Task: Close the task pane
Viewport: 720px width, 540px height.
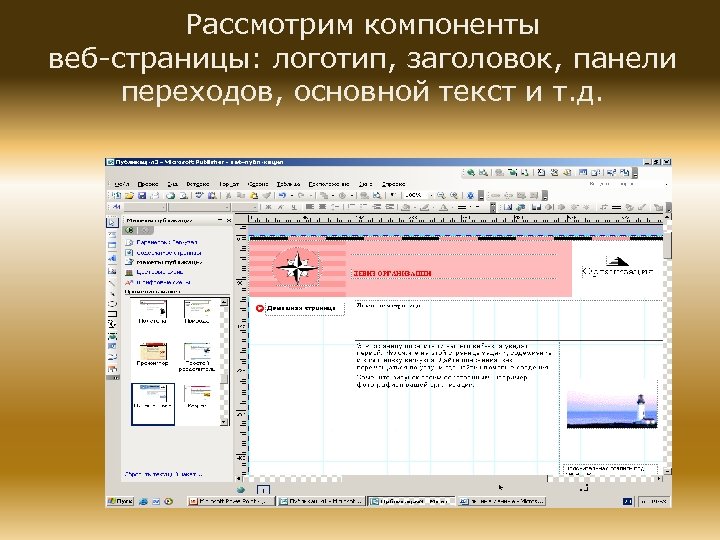Action: click(x=229, y=221)
